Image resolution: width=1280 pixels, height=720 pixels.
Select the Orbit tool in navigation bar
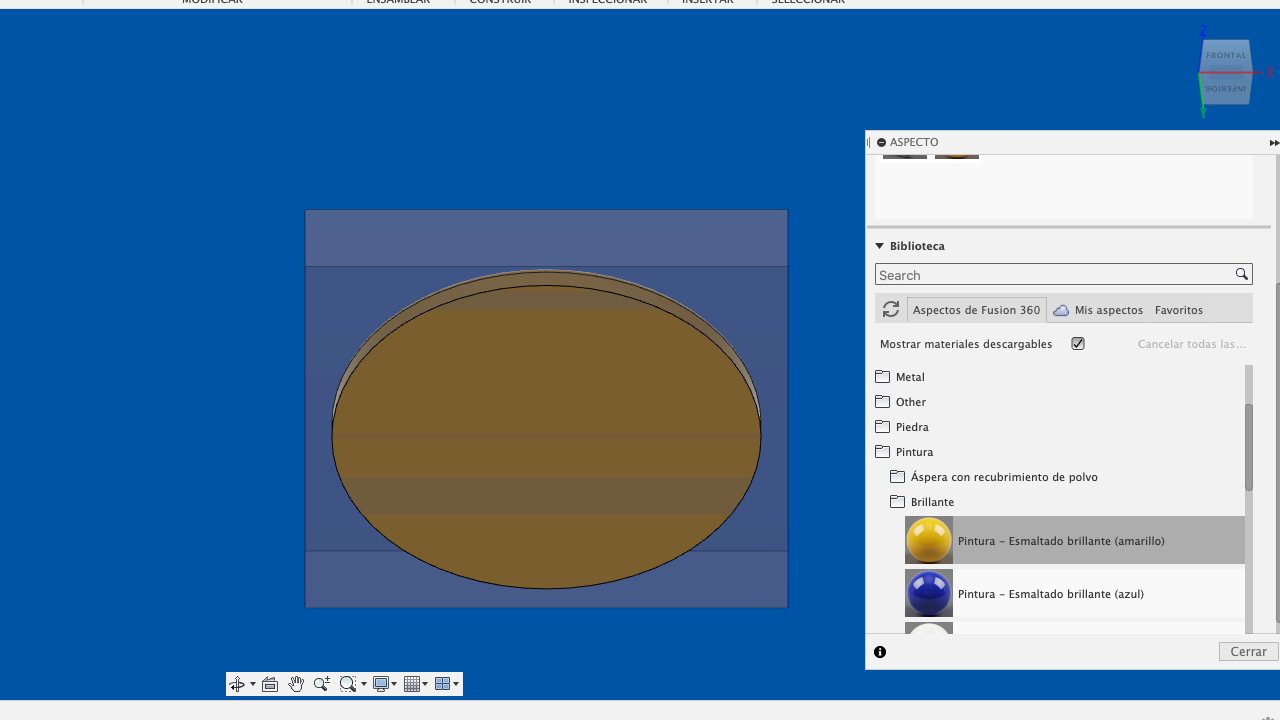coord(237,684)
